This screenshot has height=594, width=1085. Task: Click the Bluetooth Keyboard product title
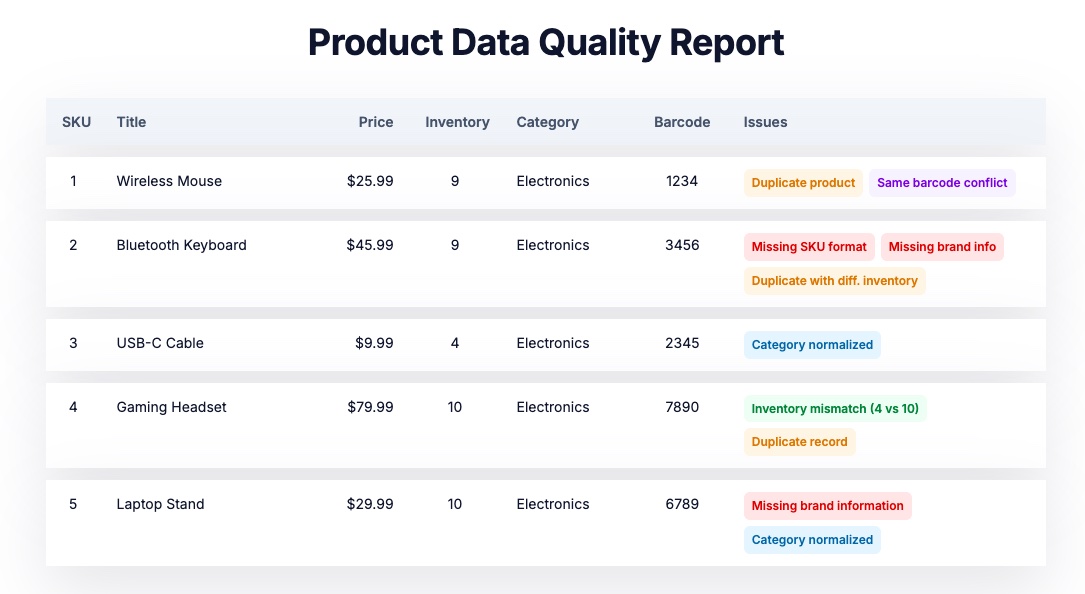[181, 245]
